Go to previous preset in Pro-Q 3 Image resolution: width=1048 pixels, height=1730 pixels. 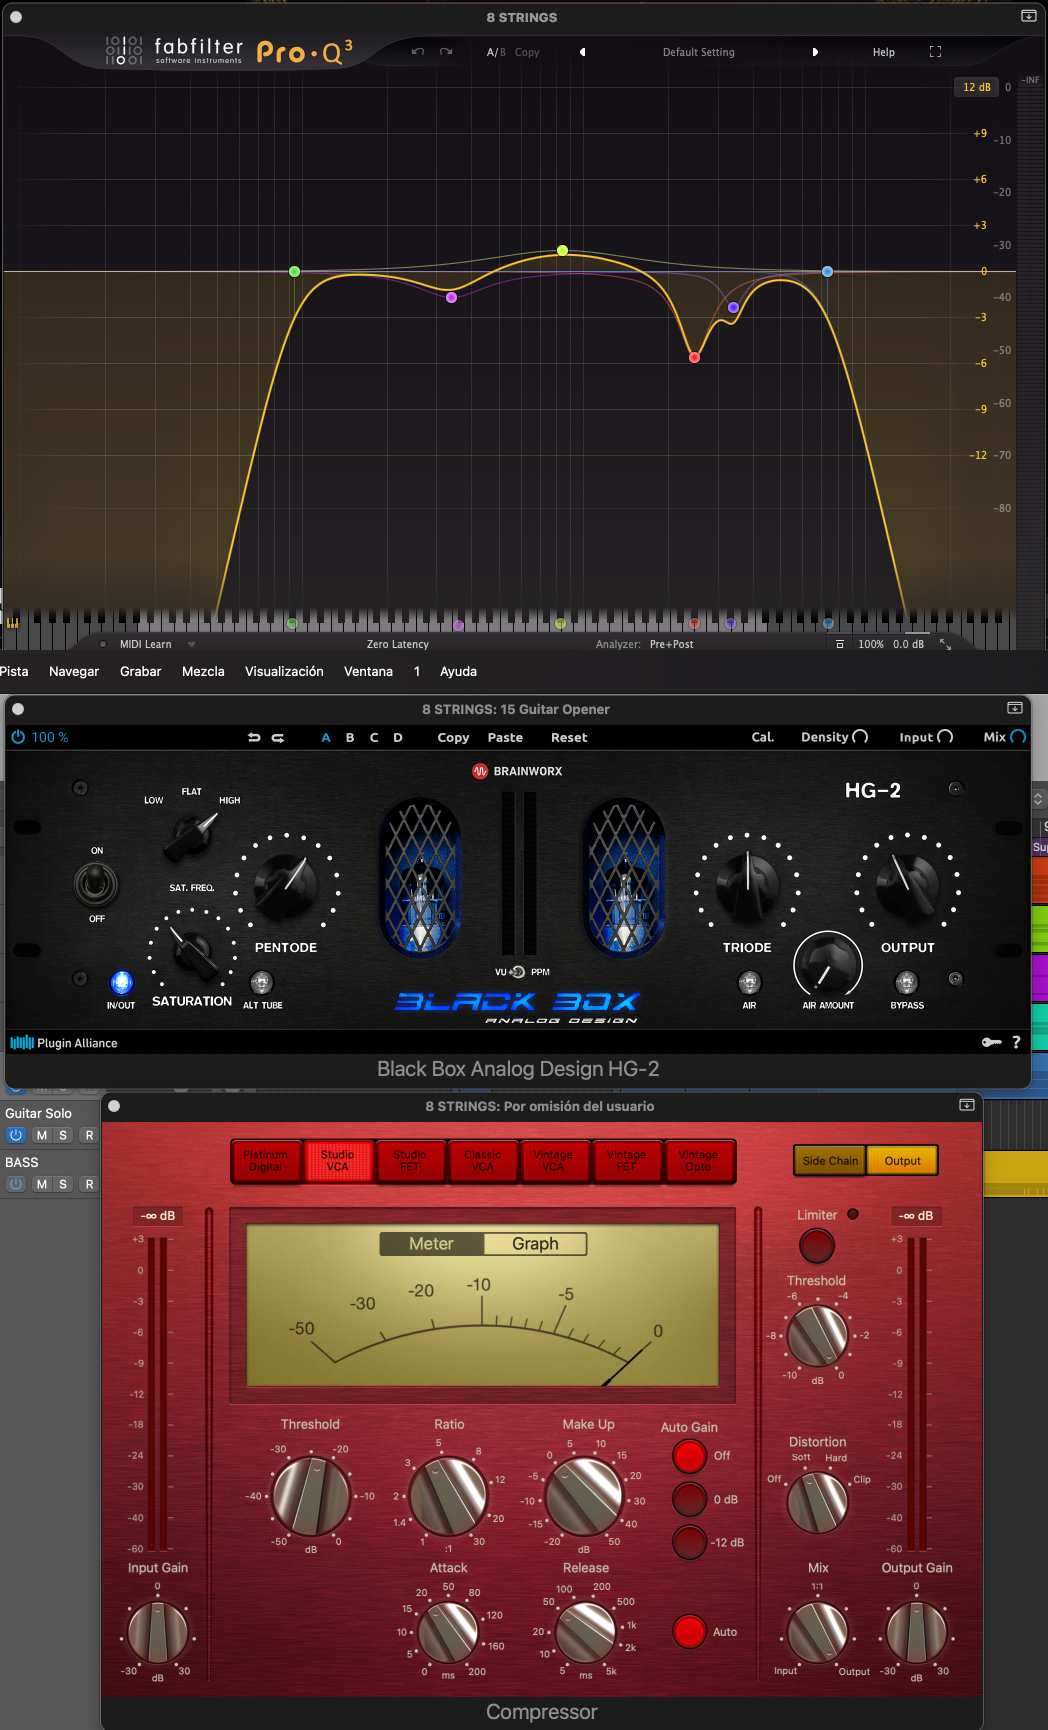[582, 52]
